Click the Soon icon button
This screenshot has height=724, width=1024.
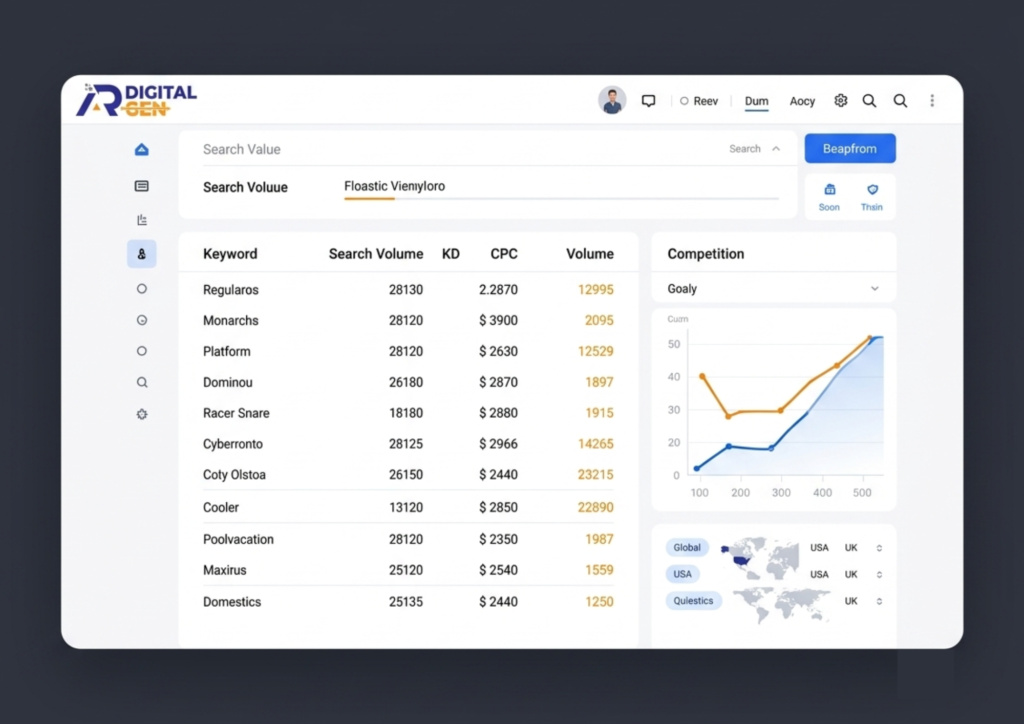[x=829, y=197]
